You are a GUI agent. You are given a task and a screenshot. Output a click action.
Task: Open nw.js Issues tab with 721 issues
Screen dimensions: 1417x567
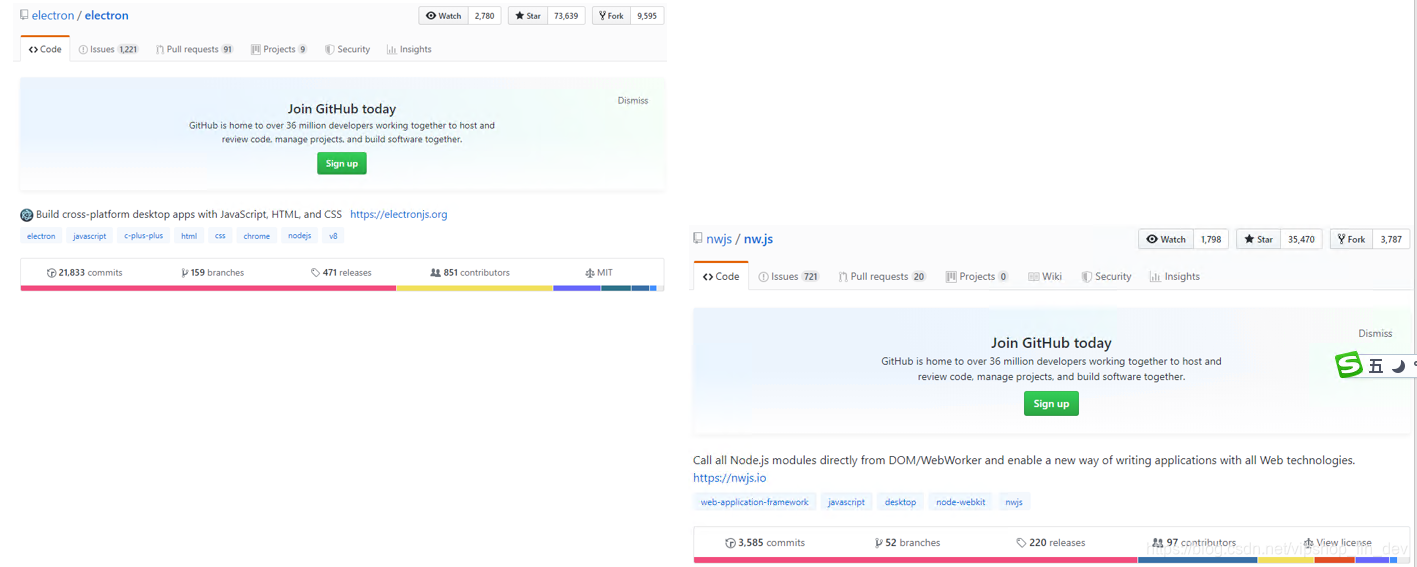pyautogui.click(x=789, y=276)
